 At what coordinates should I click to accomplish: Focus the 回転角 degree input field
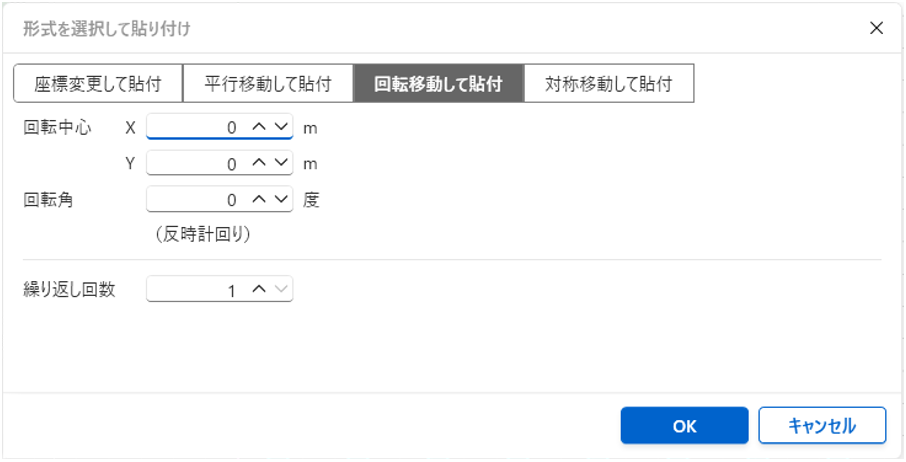(195, 200)
